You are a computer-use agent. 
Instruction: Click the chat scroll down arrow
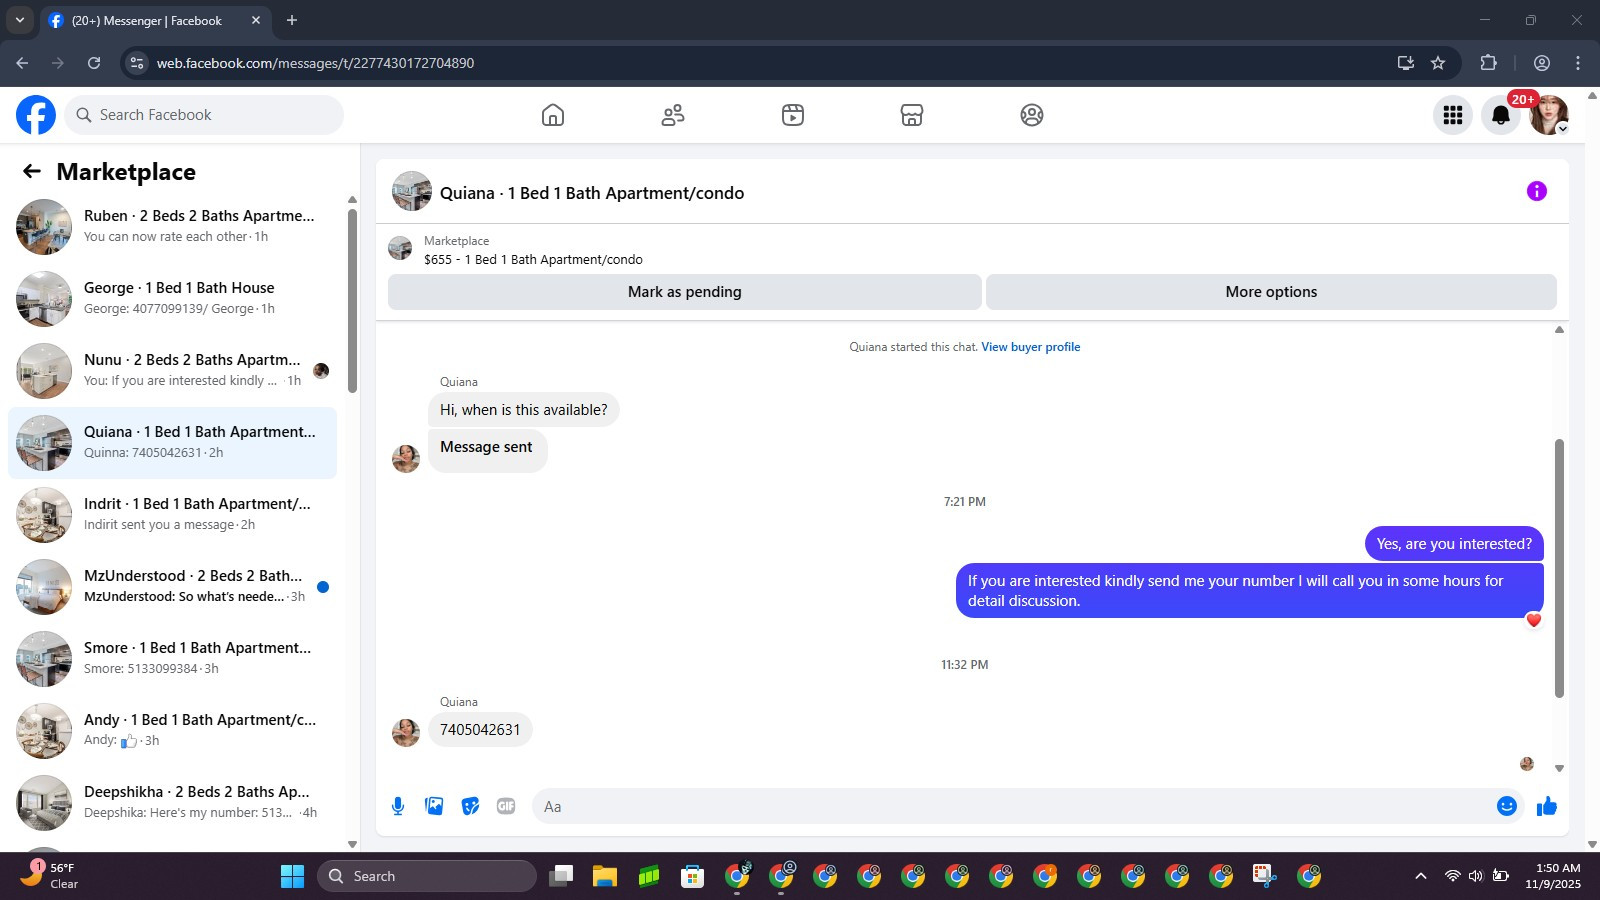pos(1559,769)
